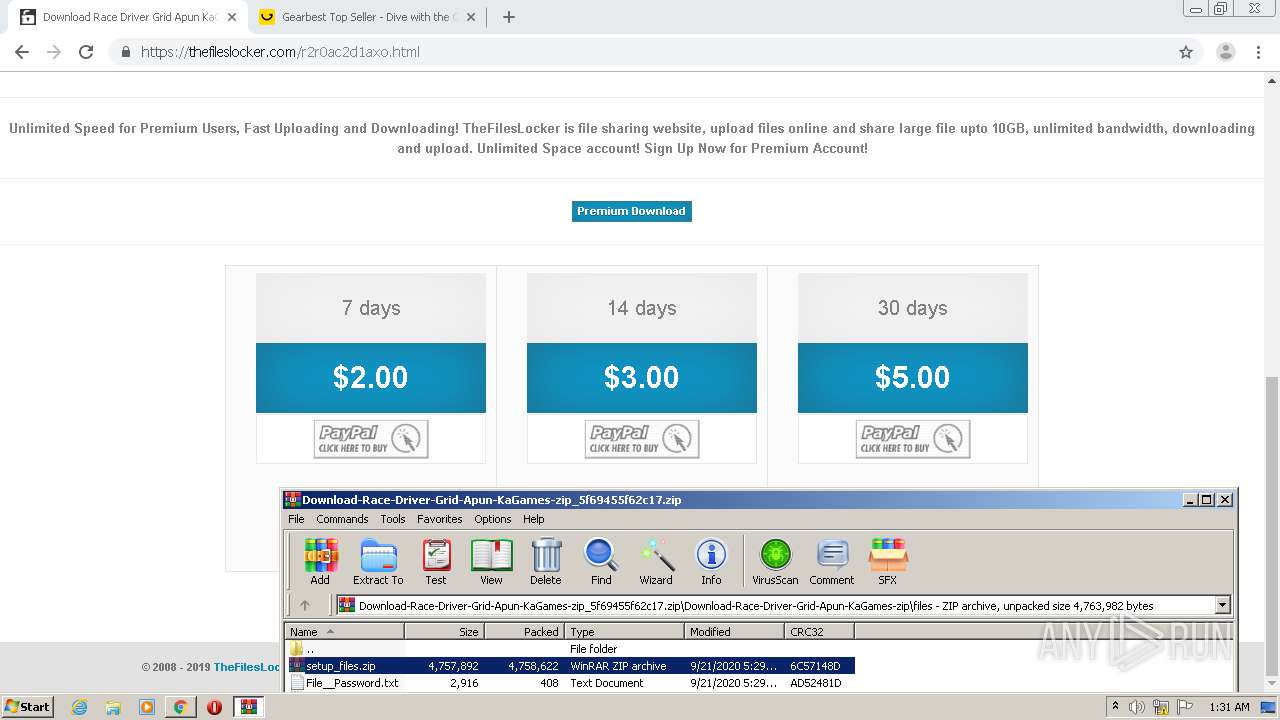Viewport: 1280px width, 720px height.
Task: Select File__Password.txt in WinRAR list
Action: (571, 683)
